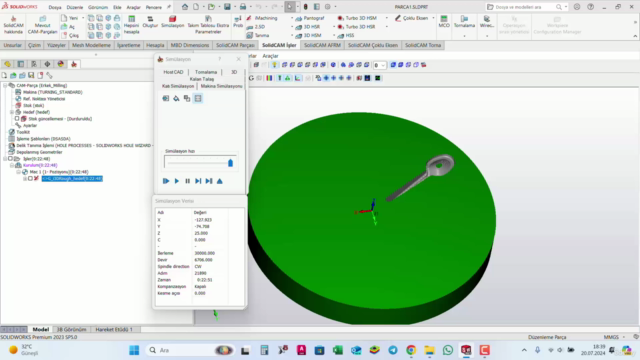This screenshot has width=640, height=360.
Task: Open the iMachining dropdown arrow
Action: tap(292, 18)
